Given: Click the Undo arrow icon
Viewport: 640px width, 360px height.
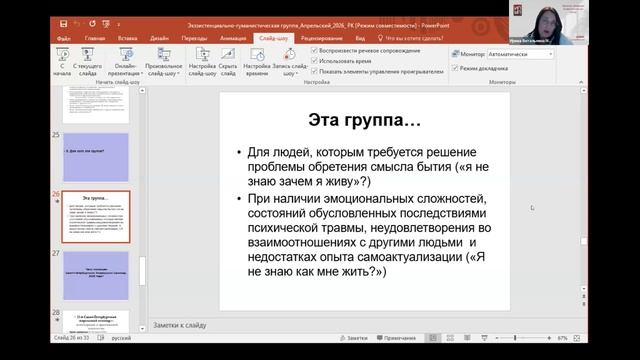Looking at the screenshot, I should tap(77, 24).
